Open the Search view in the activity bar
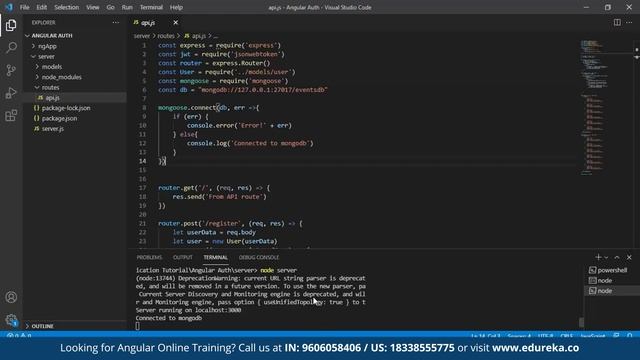The image size is (640, 360). tap(11, 48)
